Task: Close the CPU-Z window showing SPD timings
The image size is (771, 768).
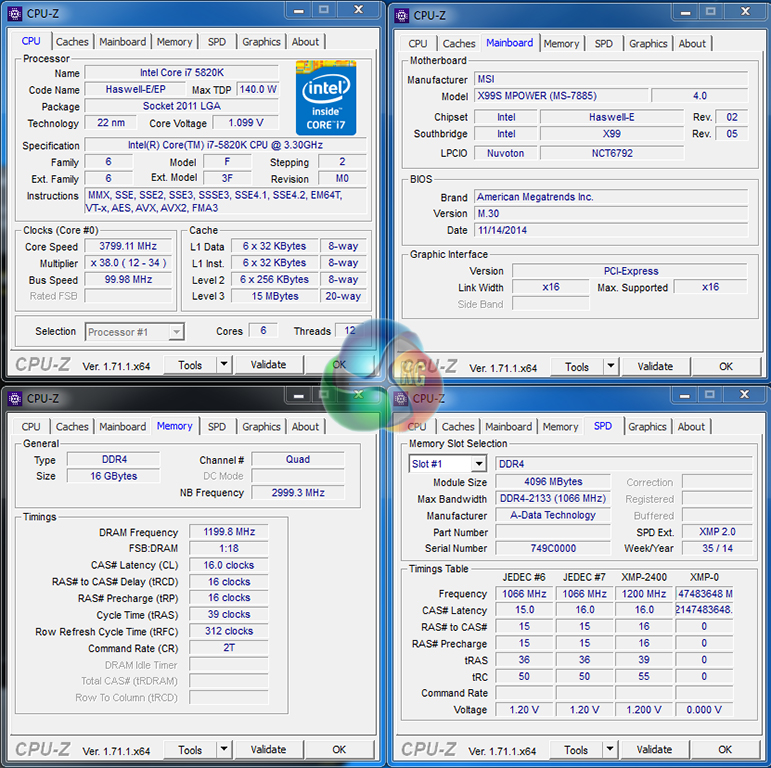Action: [743, 395]
